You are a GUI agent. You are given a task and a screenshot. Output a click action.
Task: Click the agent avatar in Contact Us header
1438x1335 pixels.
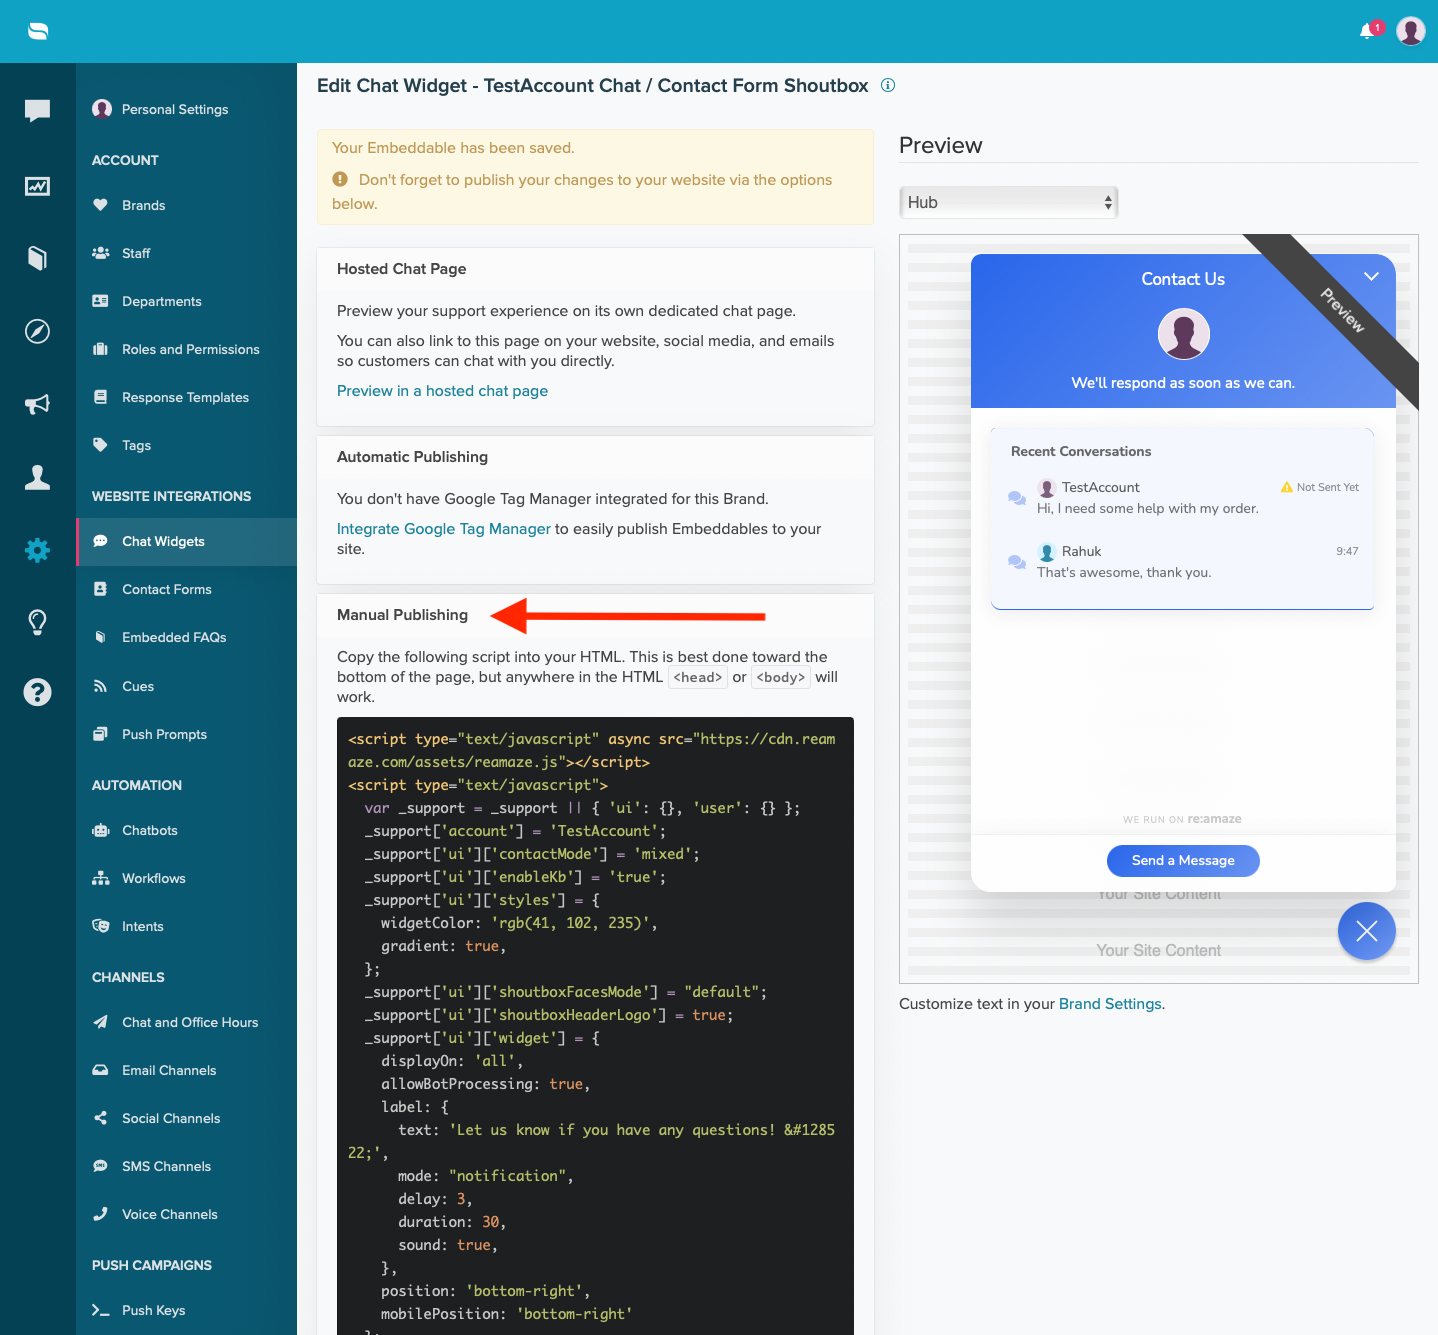1183,333
